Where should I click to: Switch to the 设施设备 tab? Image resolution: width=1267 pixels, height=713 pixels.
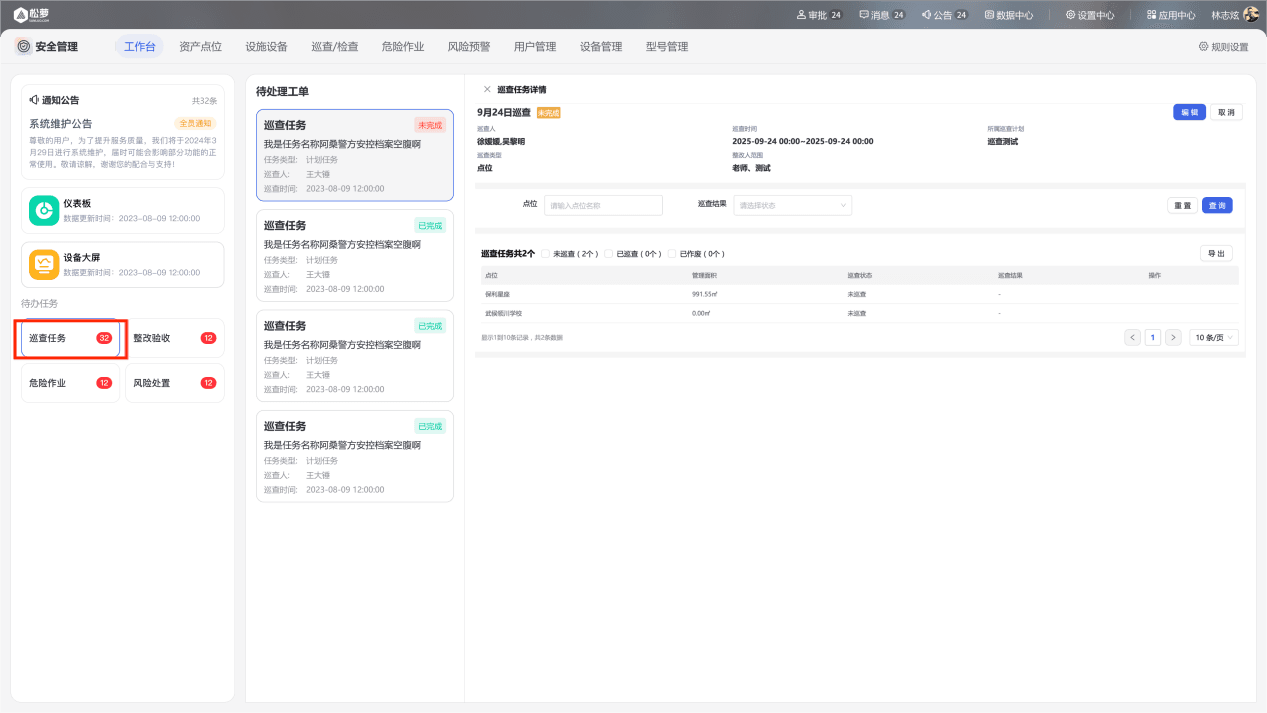tap(266, 47)
